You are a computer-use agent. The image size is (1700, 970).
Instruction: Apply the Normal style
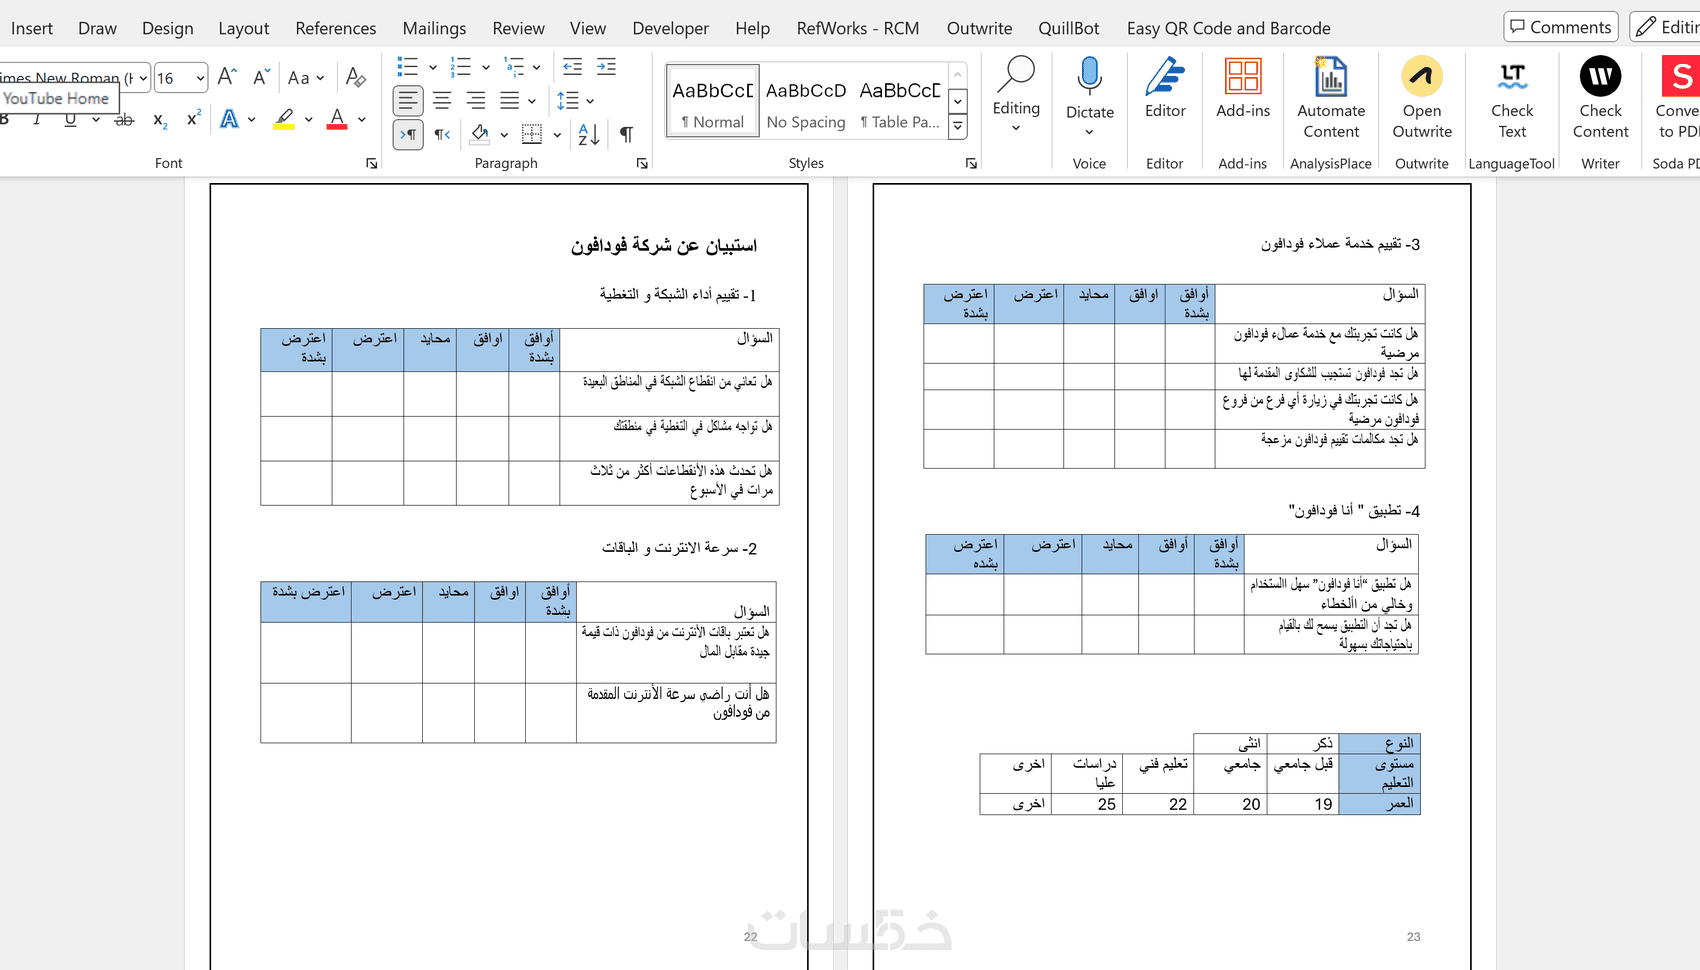pyautogui.click(x=713, y=101)
